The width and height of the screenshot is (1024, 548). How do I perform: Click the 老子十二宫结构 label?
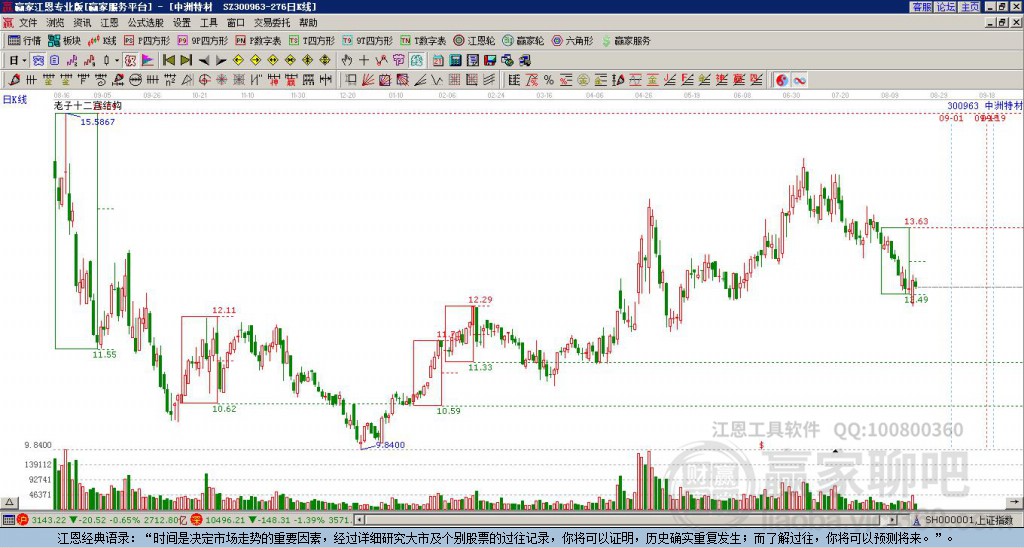click(x=88, y=106)
